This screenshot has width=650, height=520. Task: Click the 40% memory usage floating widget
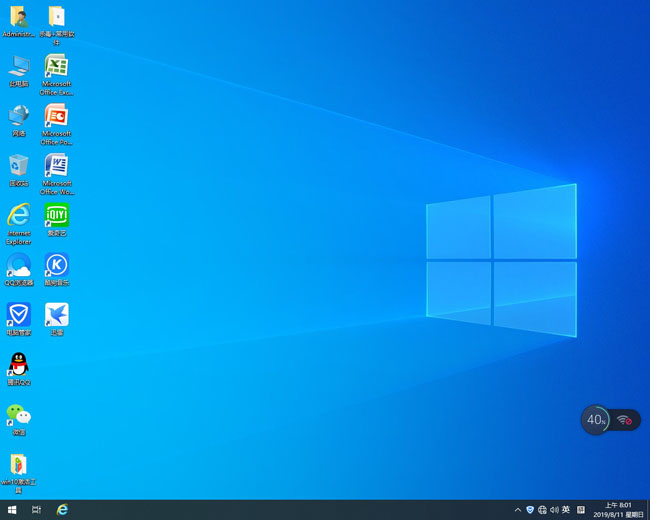596,420
